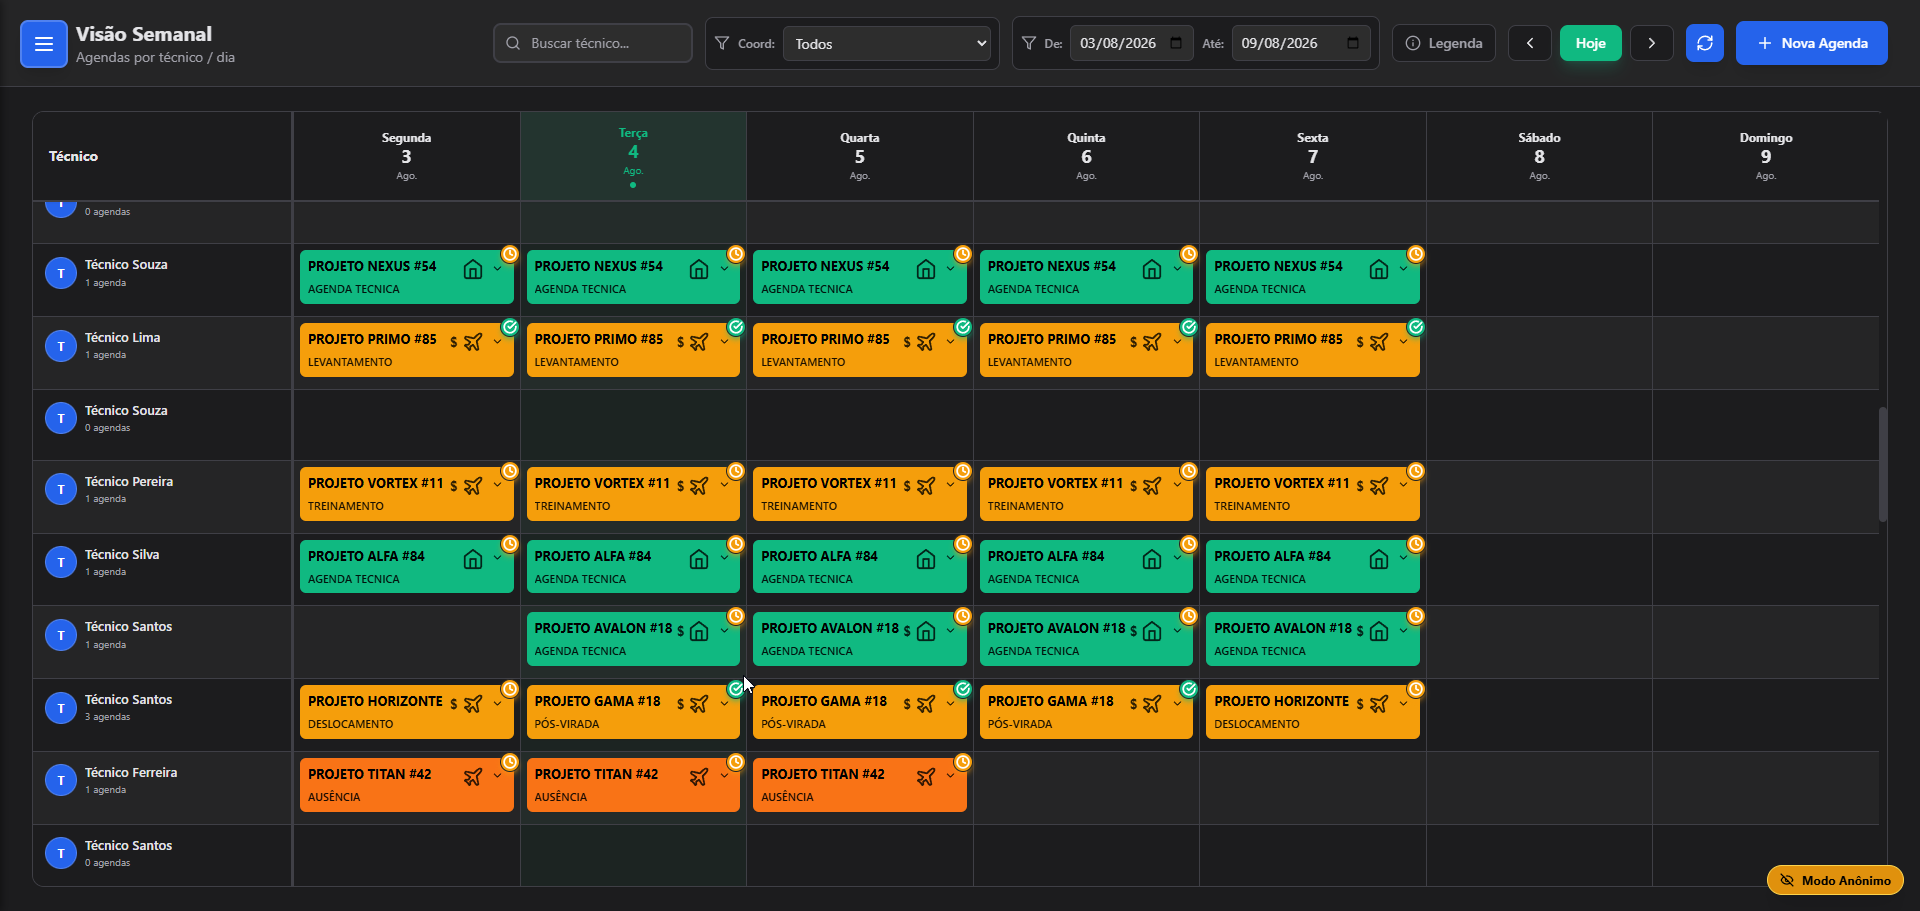Screen dimensions: 1920x911
Task: Click Técnico Ferreira avatar icon
Action: [x=61, y=780]
